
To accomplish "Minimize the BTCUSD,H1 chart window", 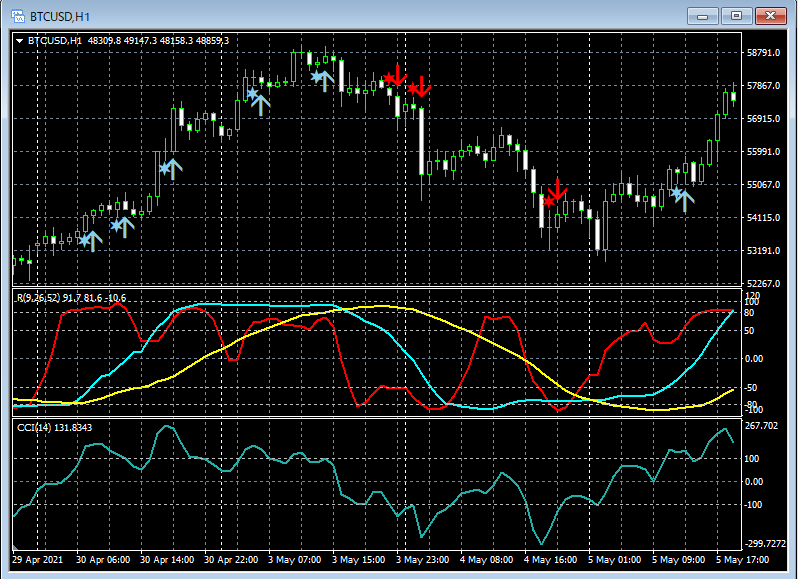I will 703,16.
